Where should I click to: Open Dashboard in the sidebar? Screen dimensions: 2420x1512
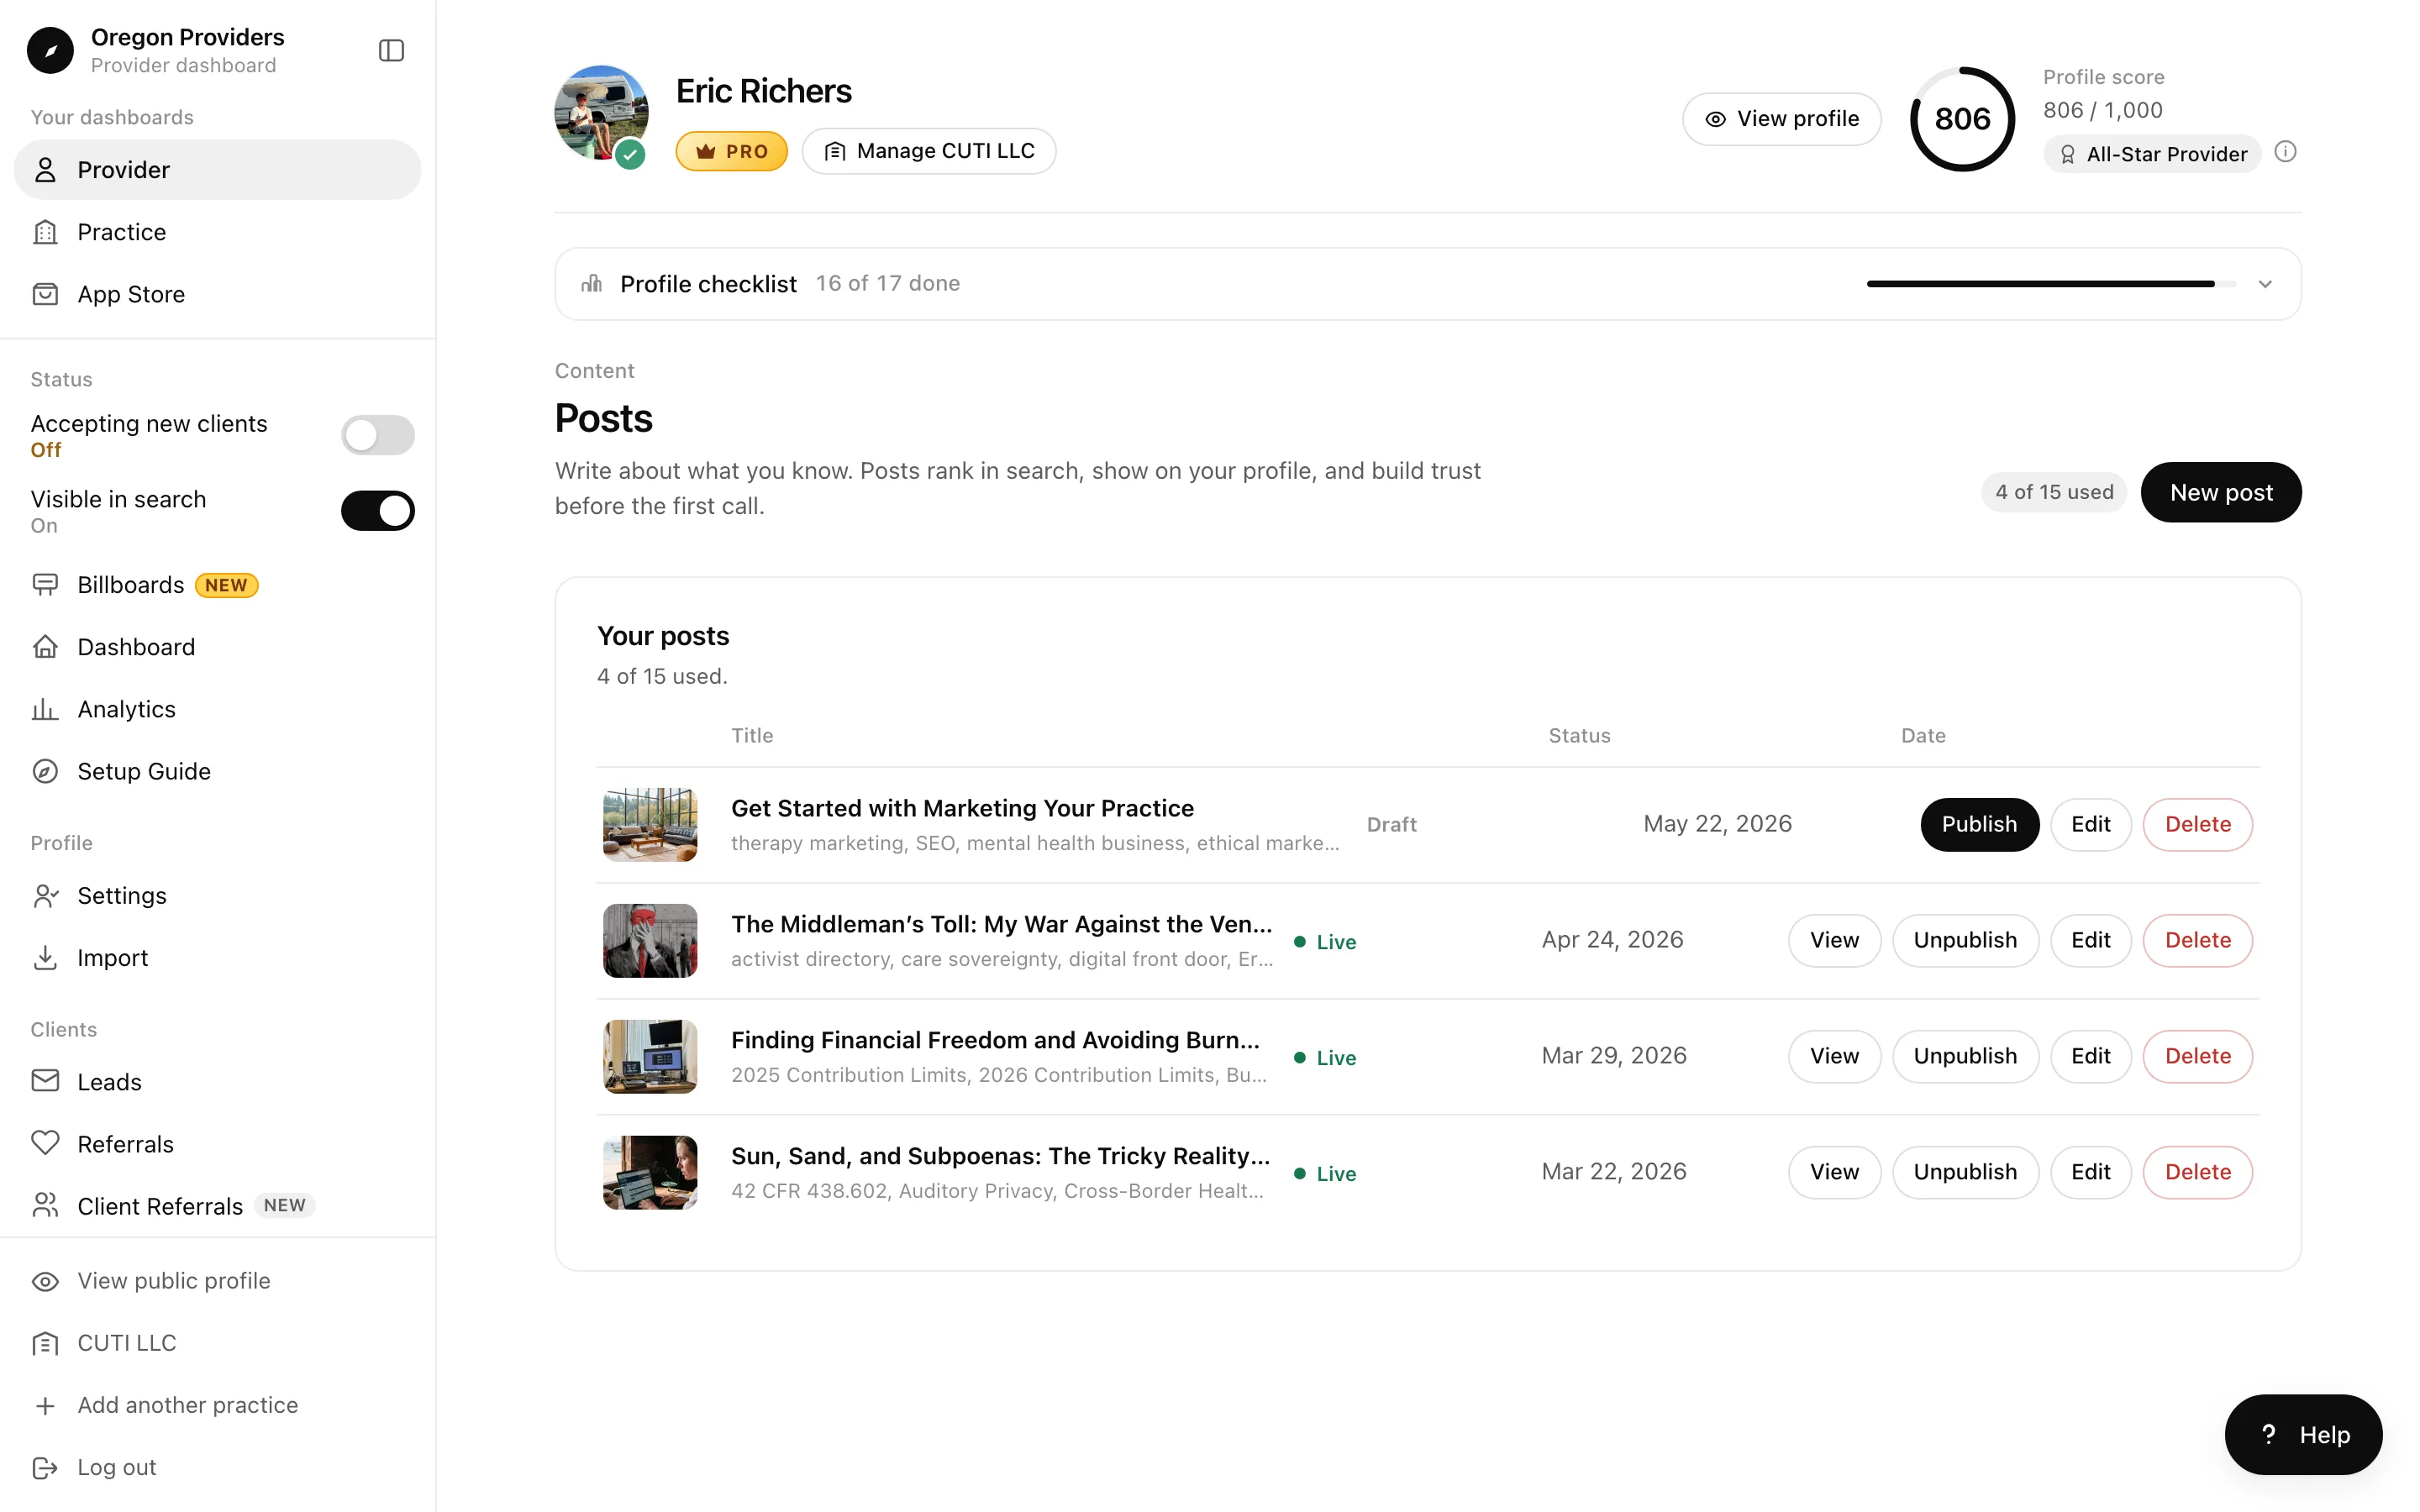coord(217,647)
